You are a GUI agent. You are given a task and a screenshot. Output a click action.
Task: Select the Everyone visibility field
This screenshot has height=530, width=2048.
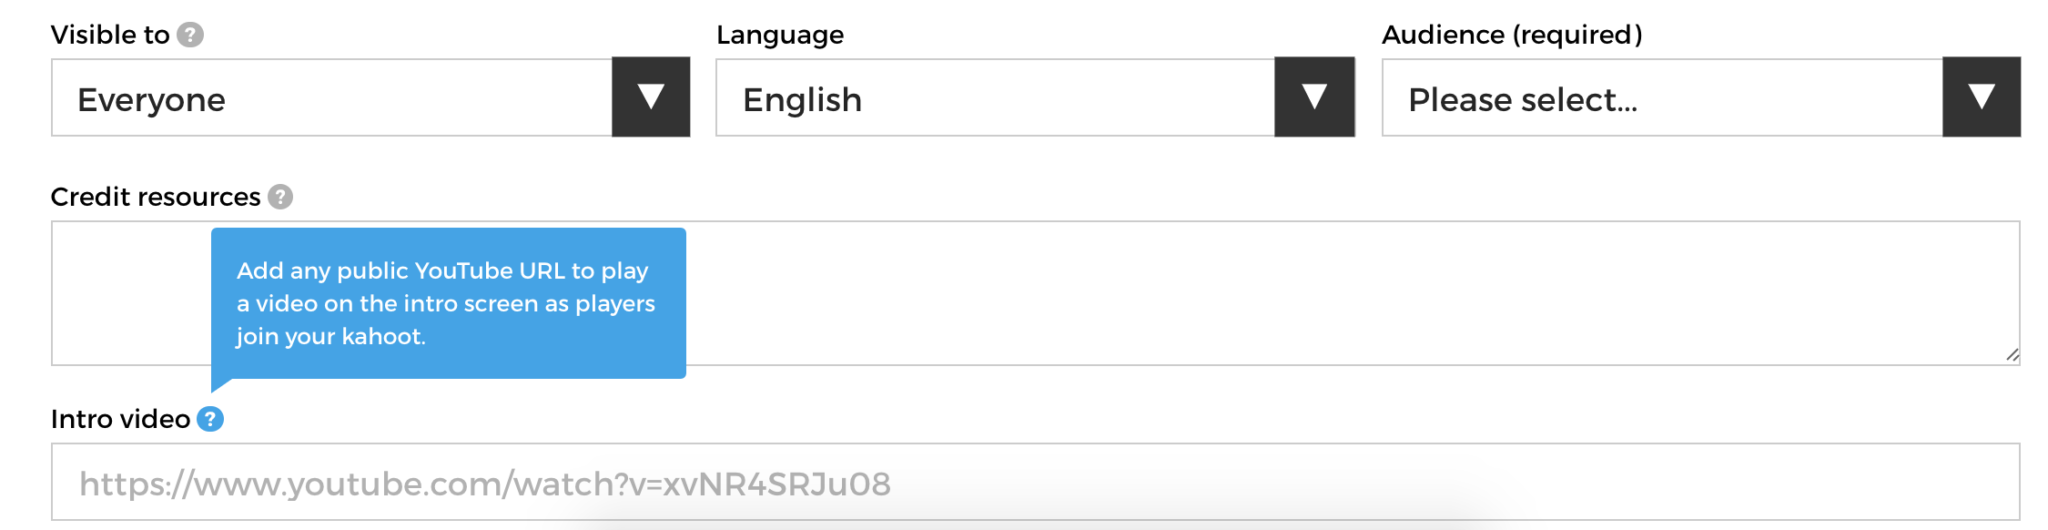pos(332,98)
